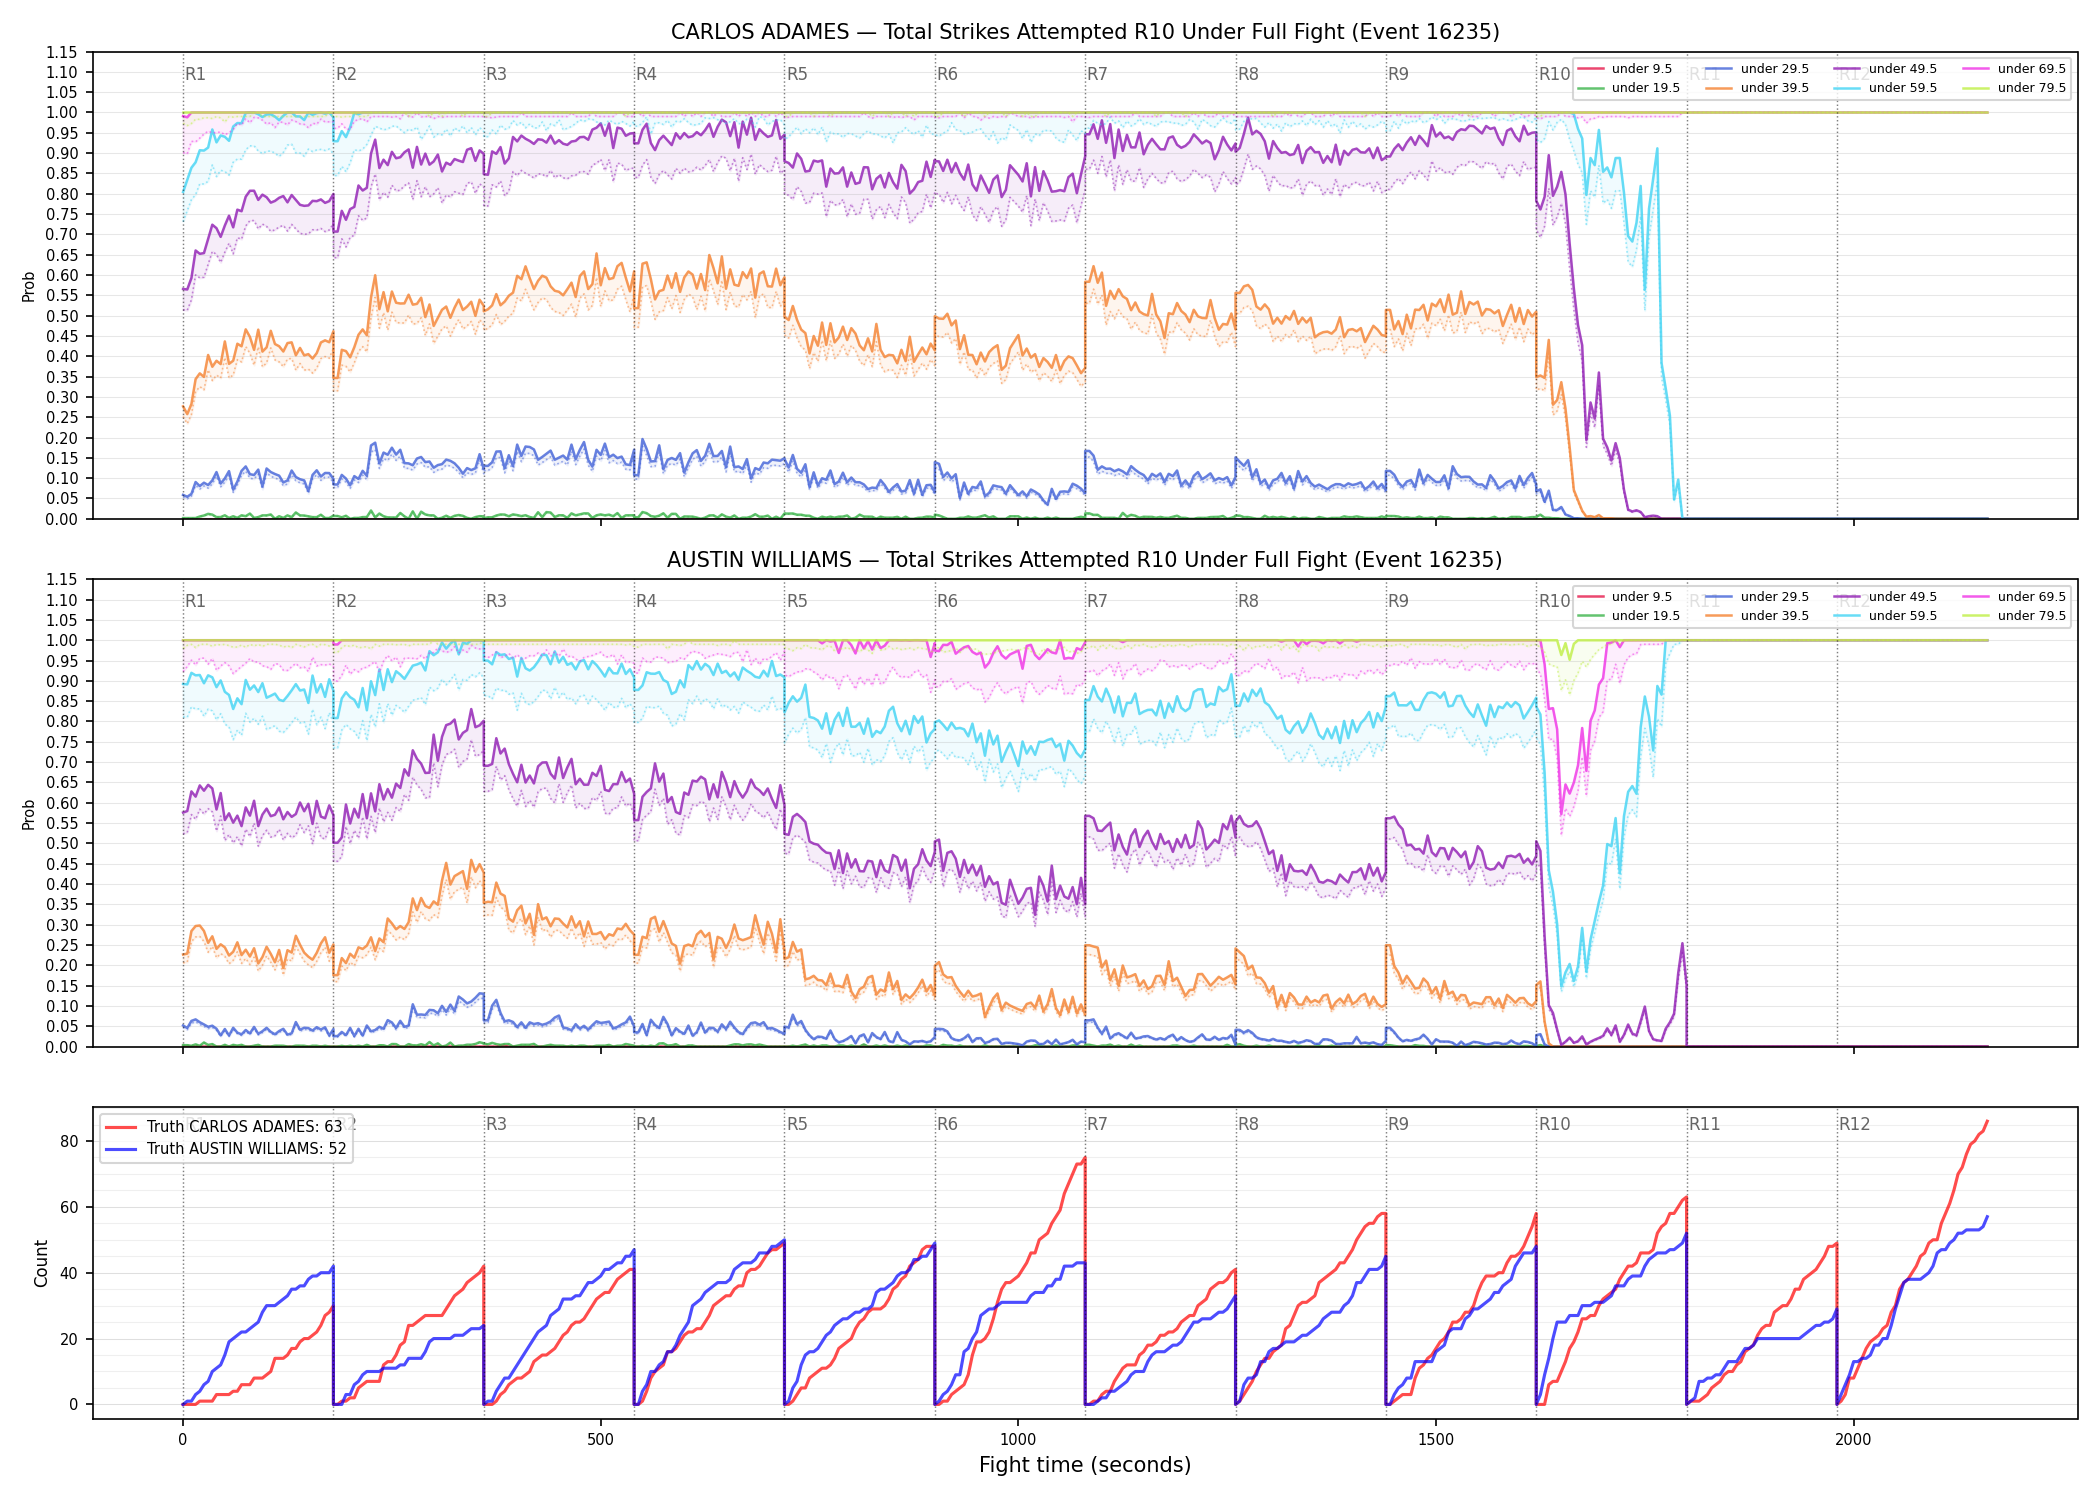Viewport: 2100px width, 1500px height.
Task: Click the 'Count' y-axis label
Action: point(41,1263)
